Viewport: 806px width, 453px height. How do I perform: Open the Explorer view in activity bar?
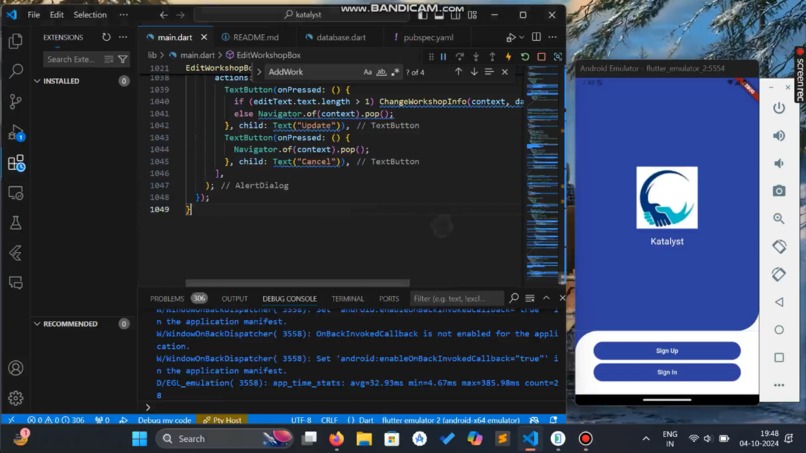pos(15,41)
